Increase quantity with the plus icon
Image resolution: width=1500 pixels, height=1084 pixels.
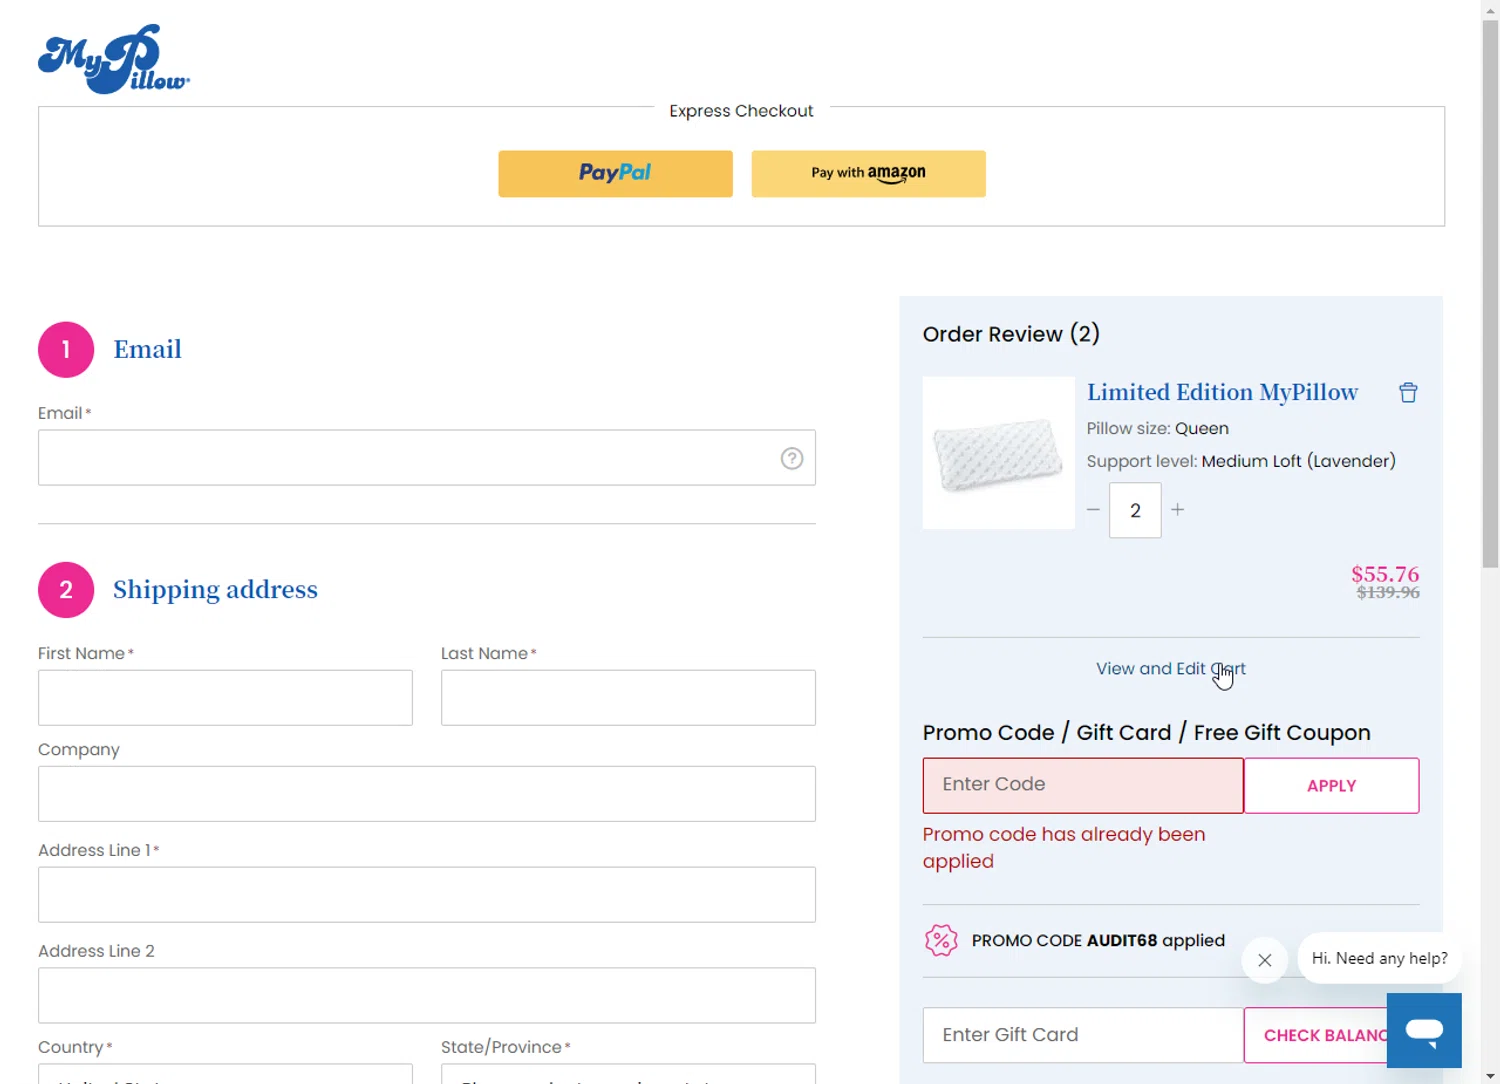coord(1178,510)
